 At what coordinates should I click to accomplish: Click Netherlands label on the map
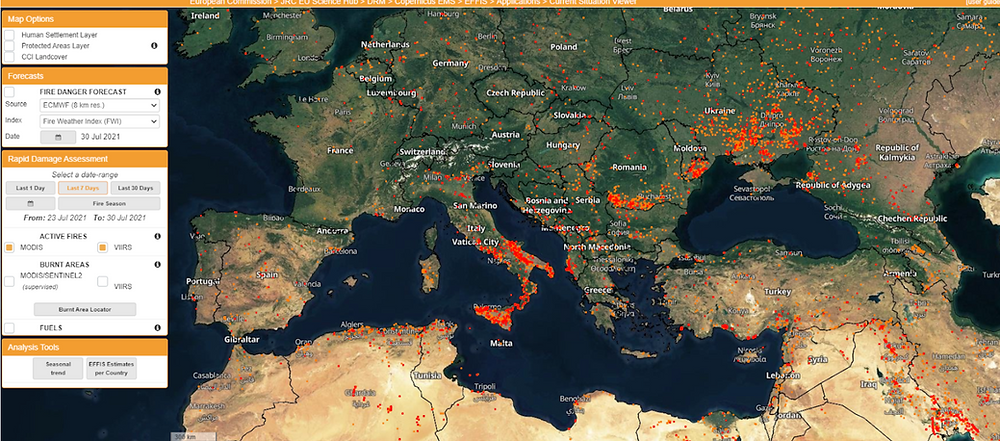click(x=385, y=45)
